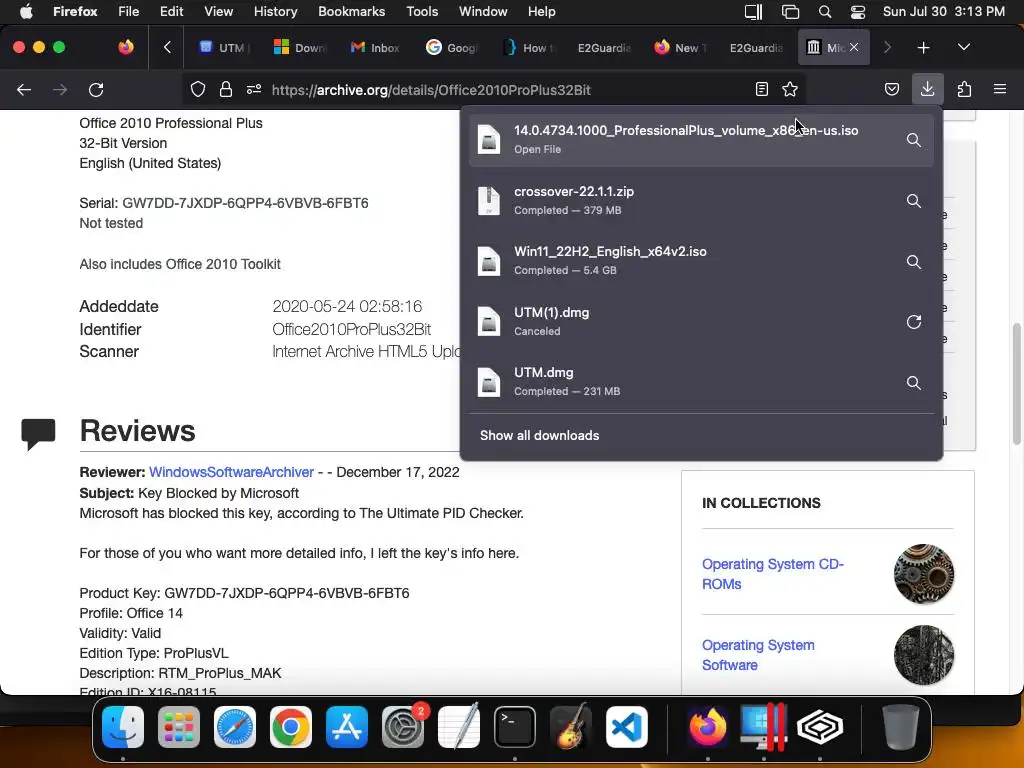Launch Terminal from the Dock
This screenshot has height=768, width=1024.
click(x=515, y=727)
